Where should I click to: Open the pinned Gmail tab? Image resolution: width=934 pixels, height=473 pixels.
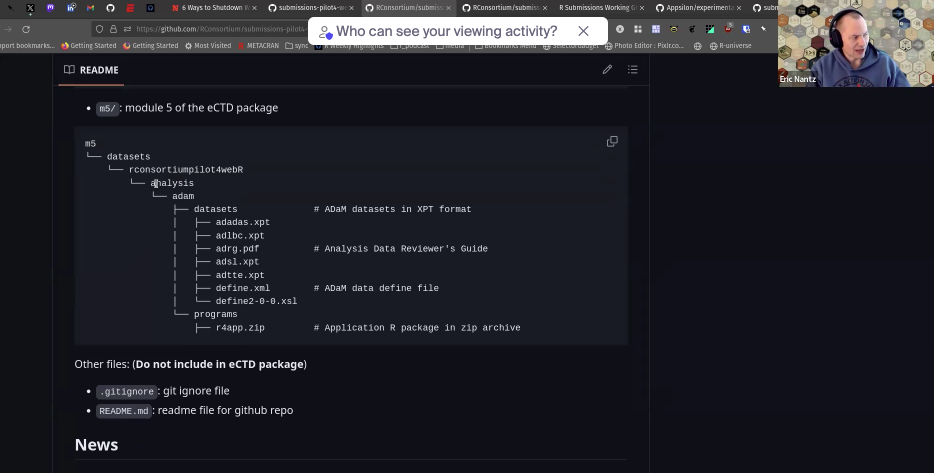(x=90, y=8)
